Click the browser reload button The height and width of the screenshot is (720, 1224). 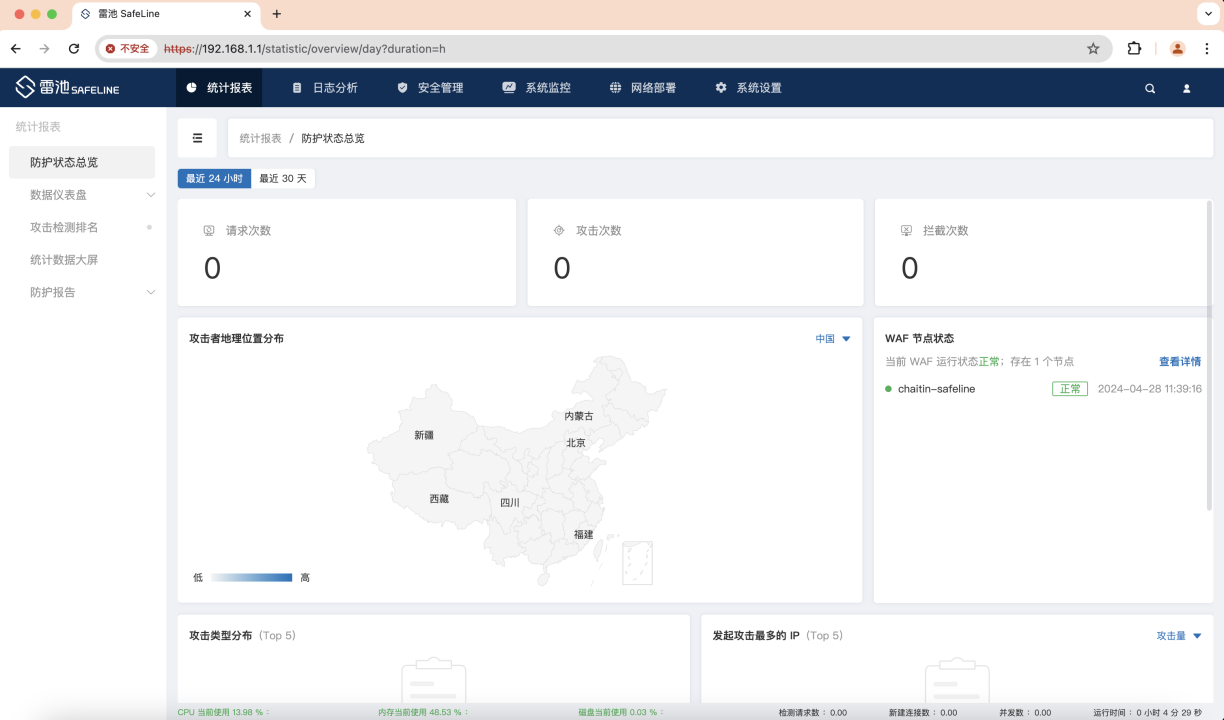point(74,48)
